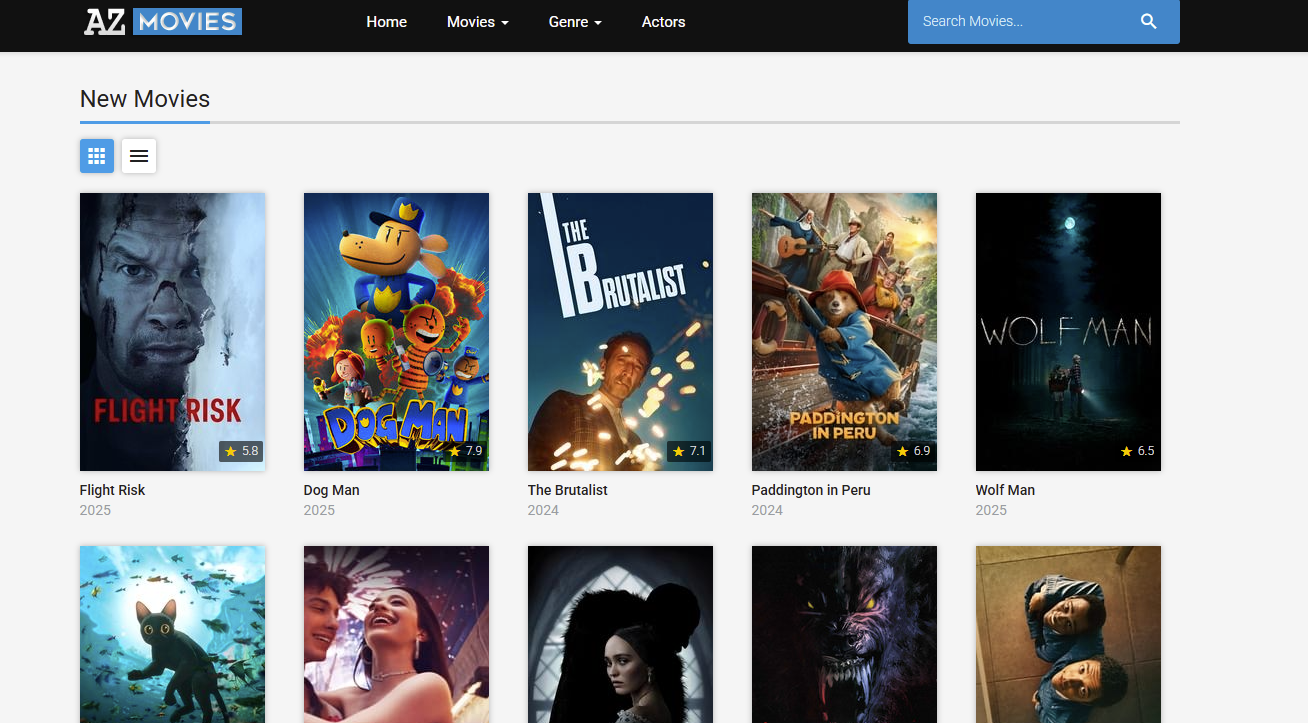Click the 2024 year under The Brutalist
The image size is (1308, 723).
[543, 510]
